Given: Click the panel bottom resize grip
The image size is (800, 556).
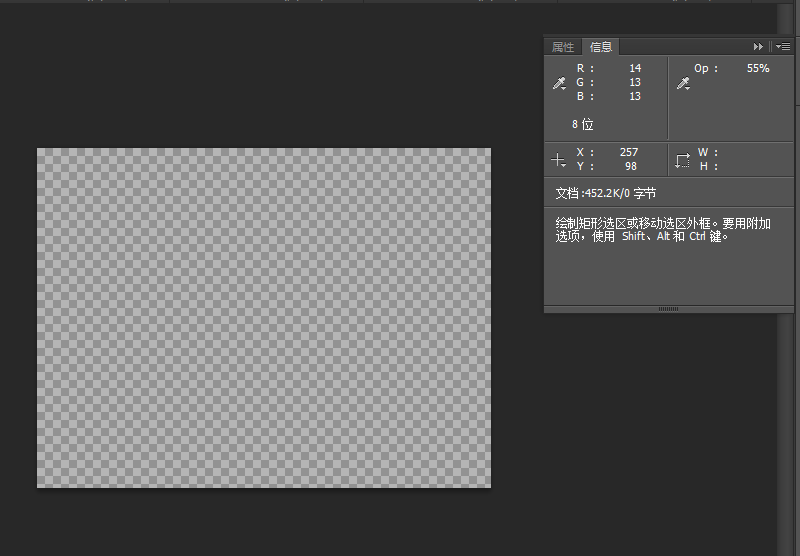Looking at the screenshot, I should pos(668,309).
